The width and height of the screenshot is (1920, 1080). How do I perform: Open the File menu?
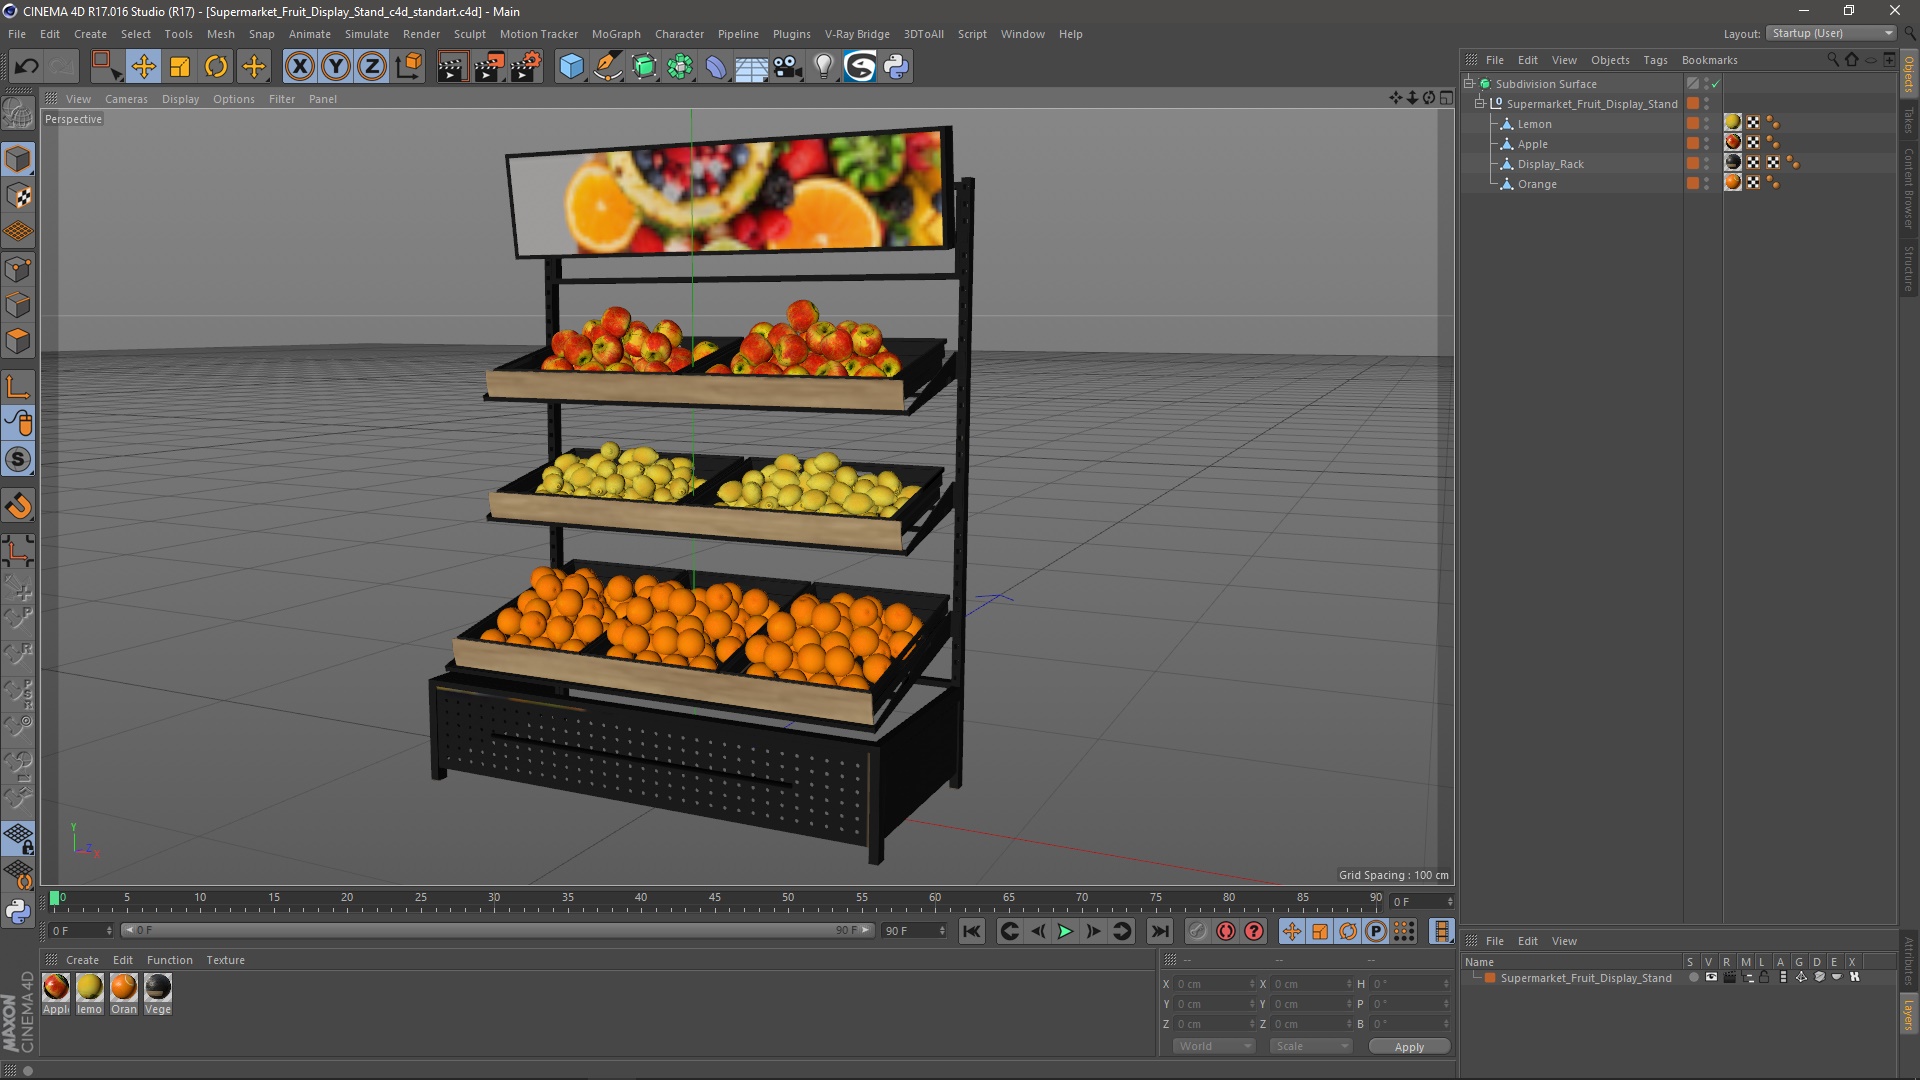coord(17,34)
